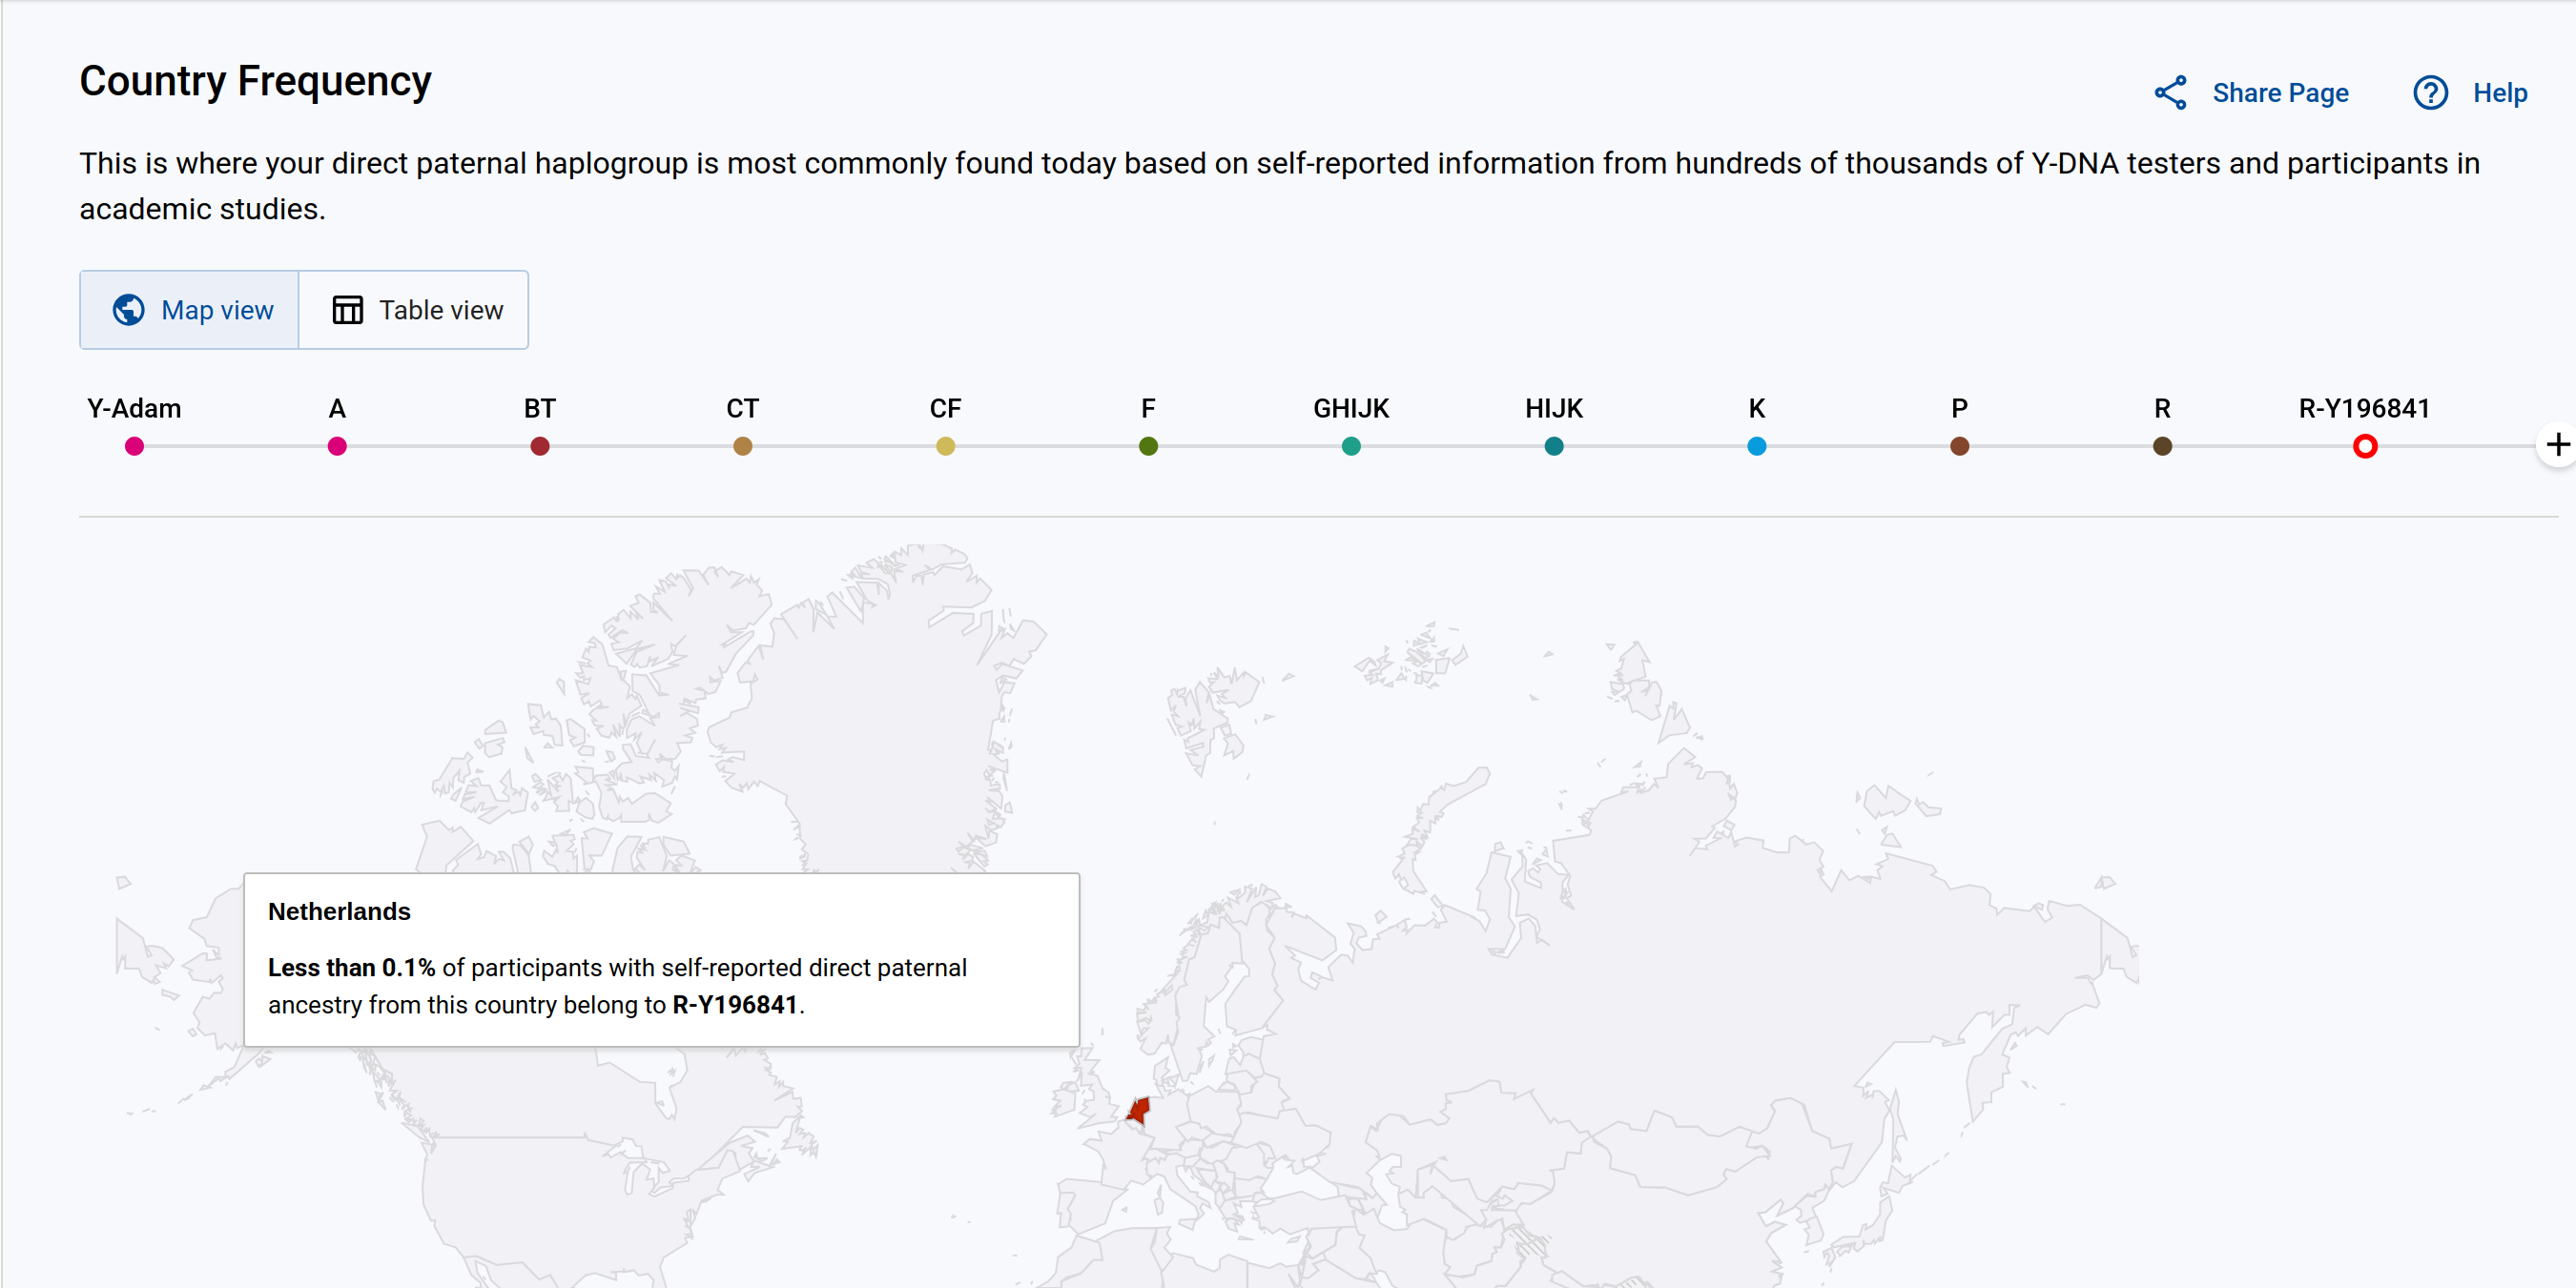
Task: Click the Share Page icon
Action: [2170, 93]
